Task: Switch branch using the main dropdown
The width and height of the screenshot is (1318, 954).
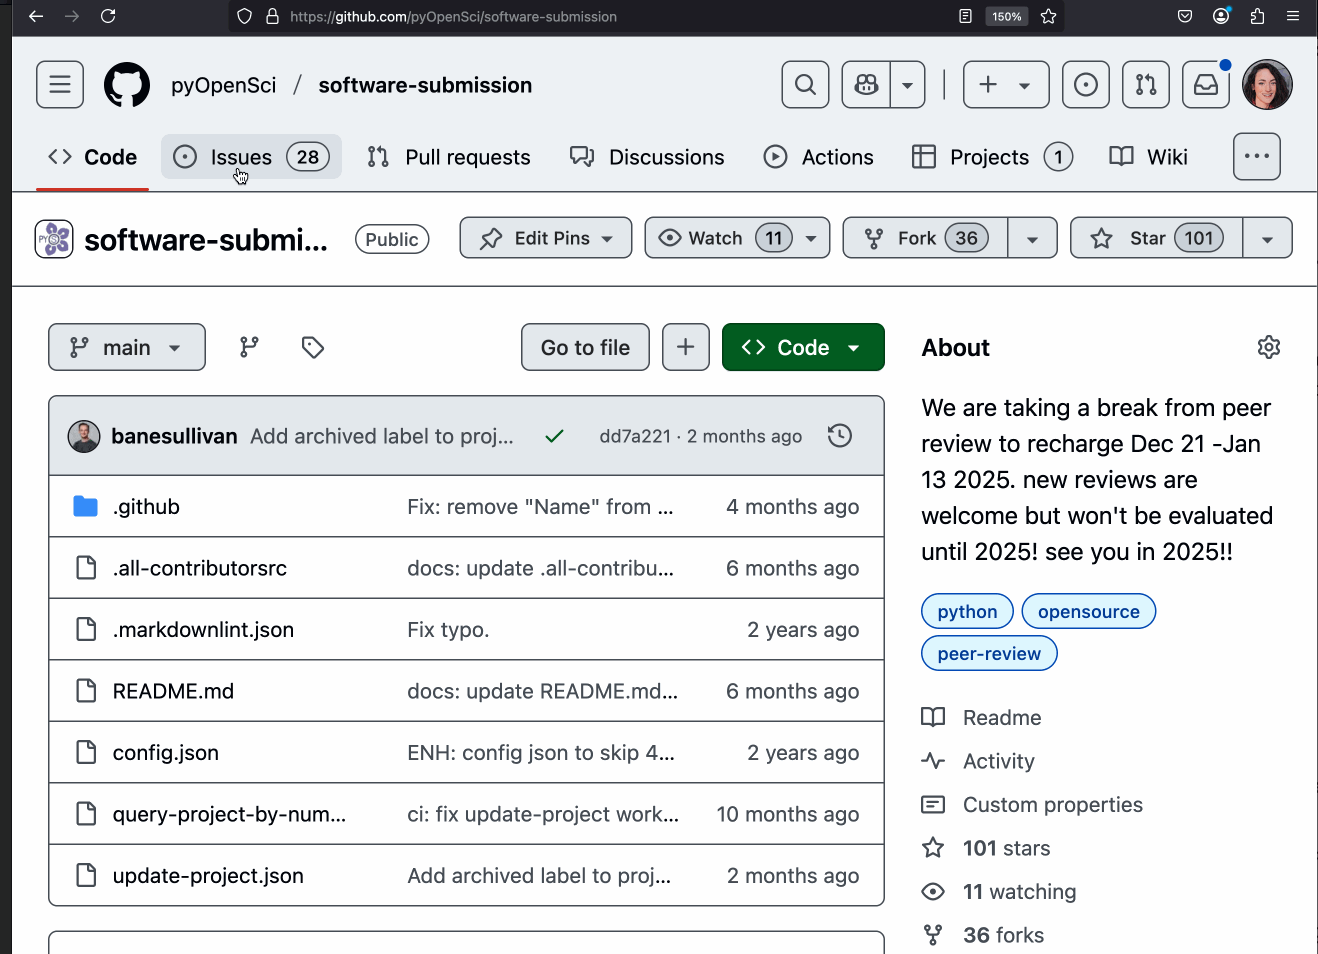Action: coord(127,347)
